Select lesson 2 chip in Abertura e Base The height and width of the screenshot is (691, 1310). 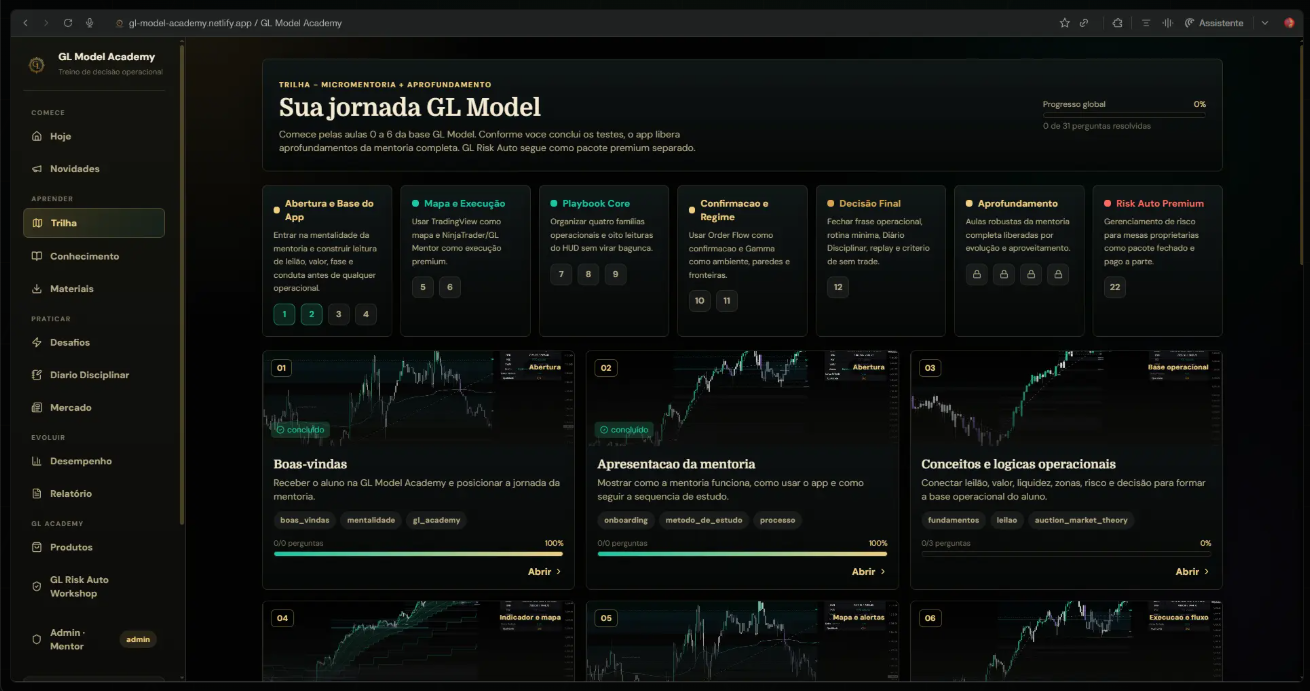point(311,314)
